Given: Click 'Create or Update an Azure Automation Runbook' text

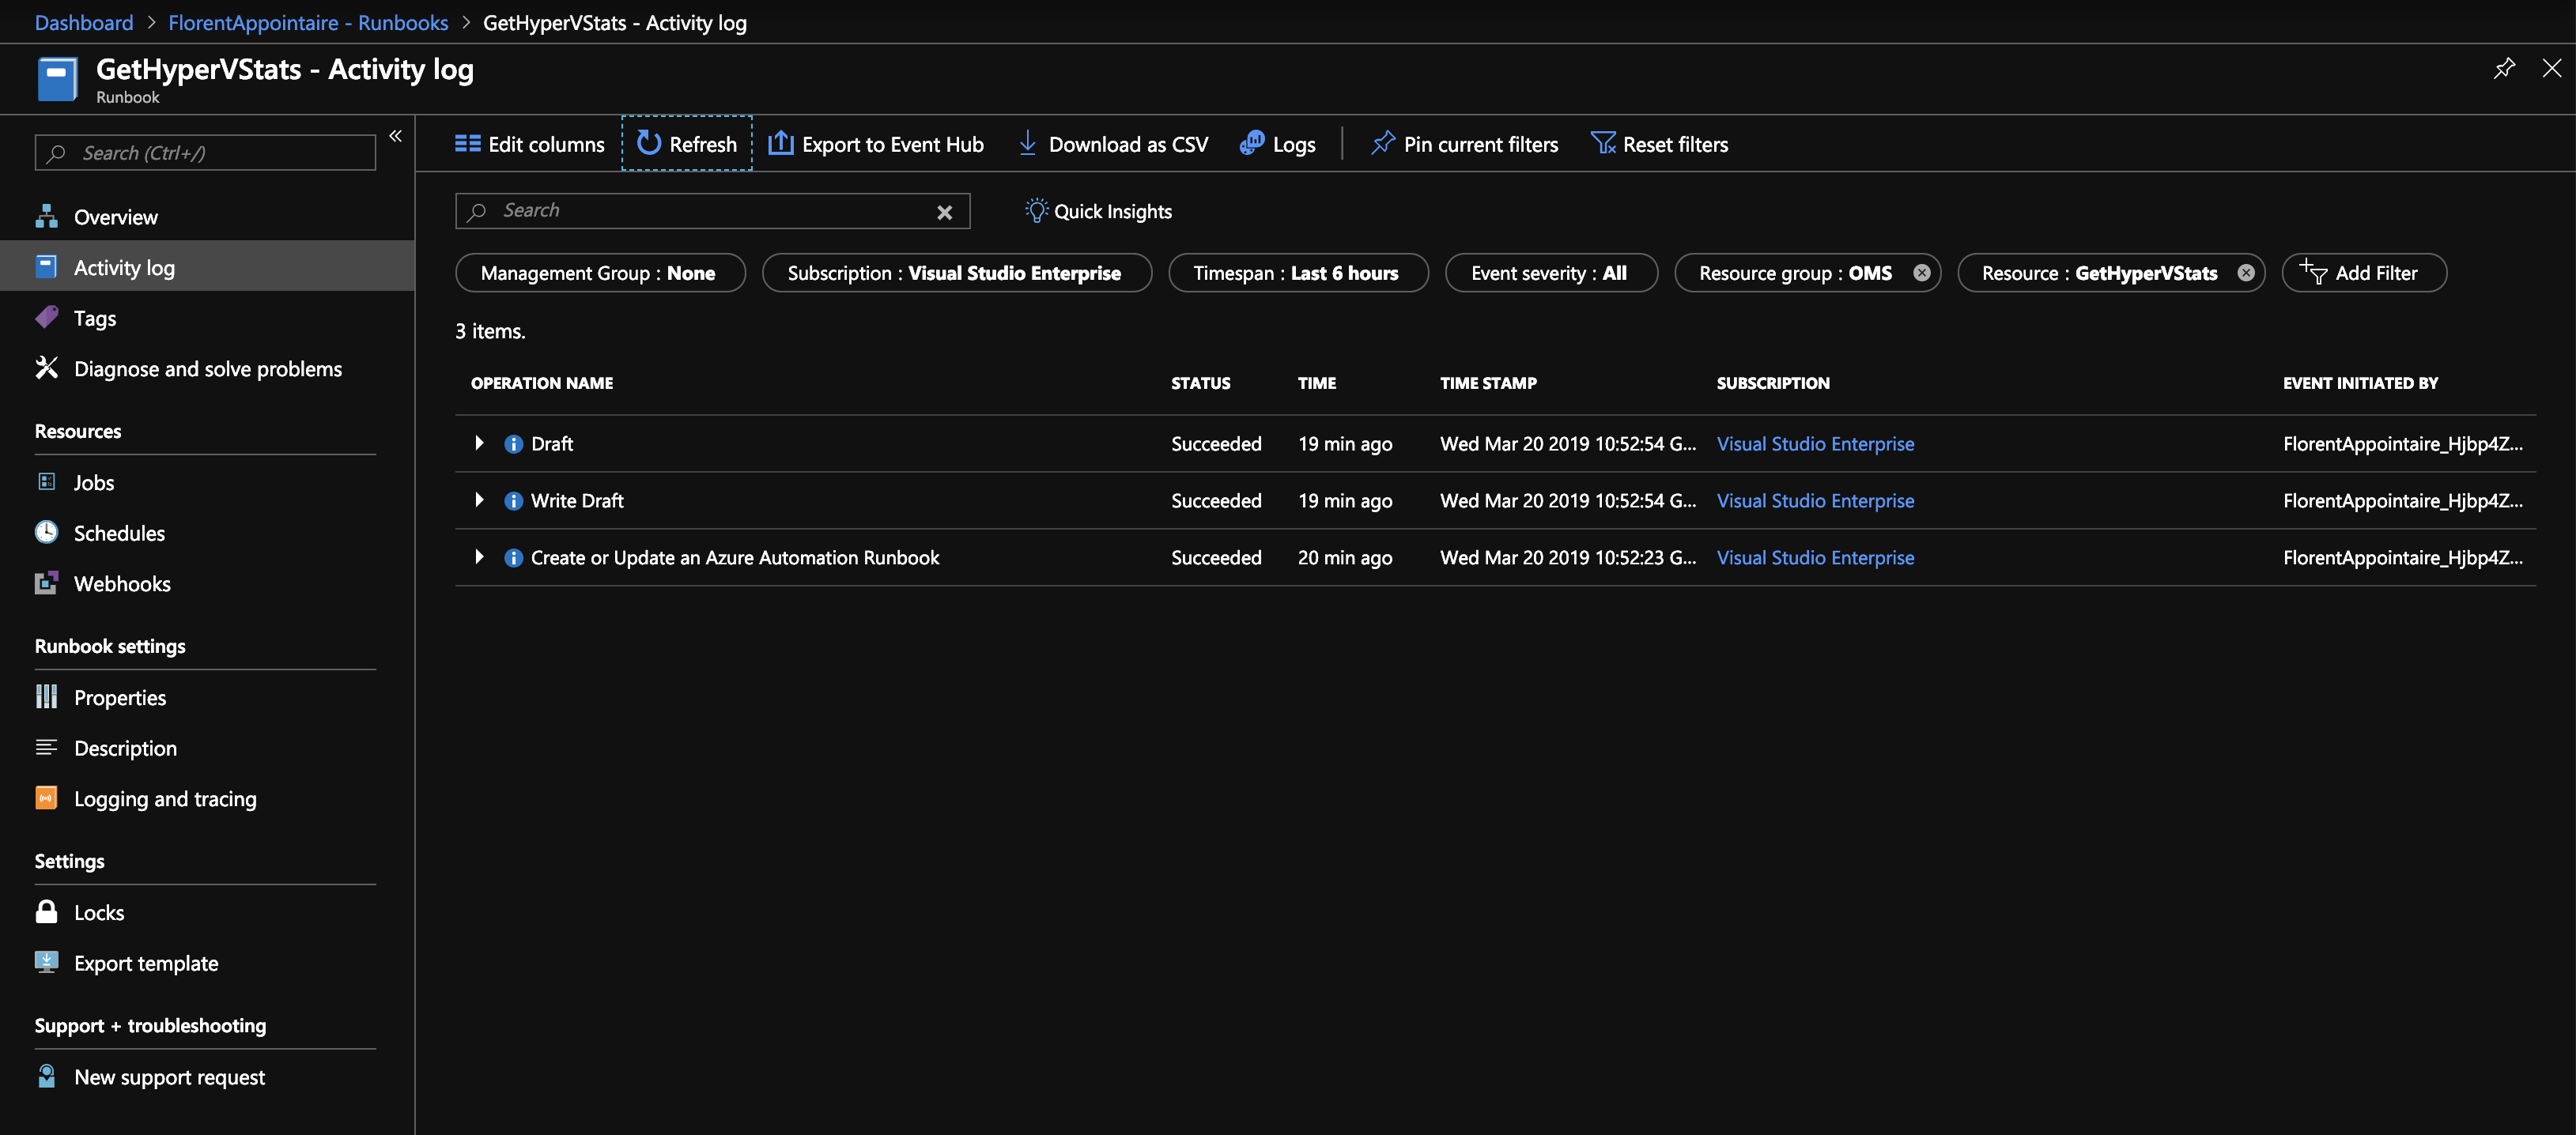Looking at the screenshot, I should point(735,558).
